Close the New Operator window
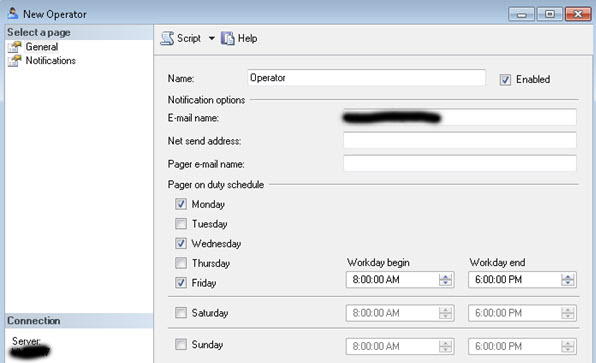 tap(578, 14)
